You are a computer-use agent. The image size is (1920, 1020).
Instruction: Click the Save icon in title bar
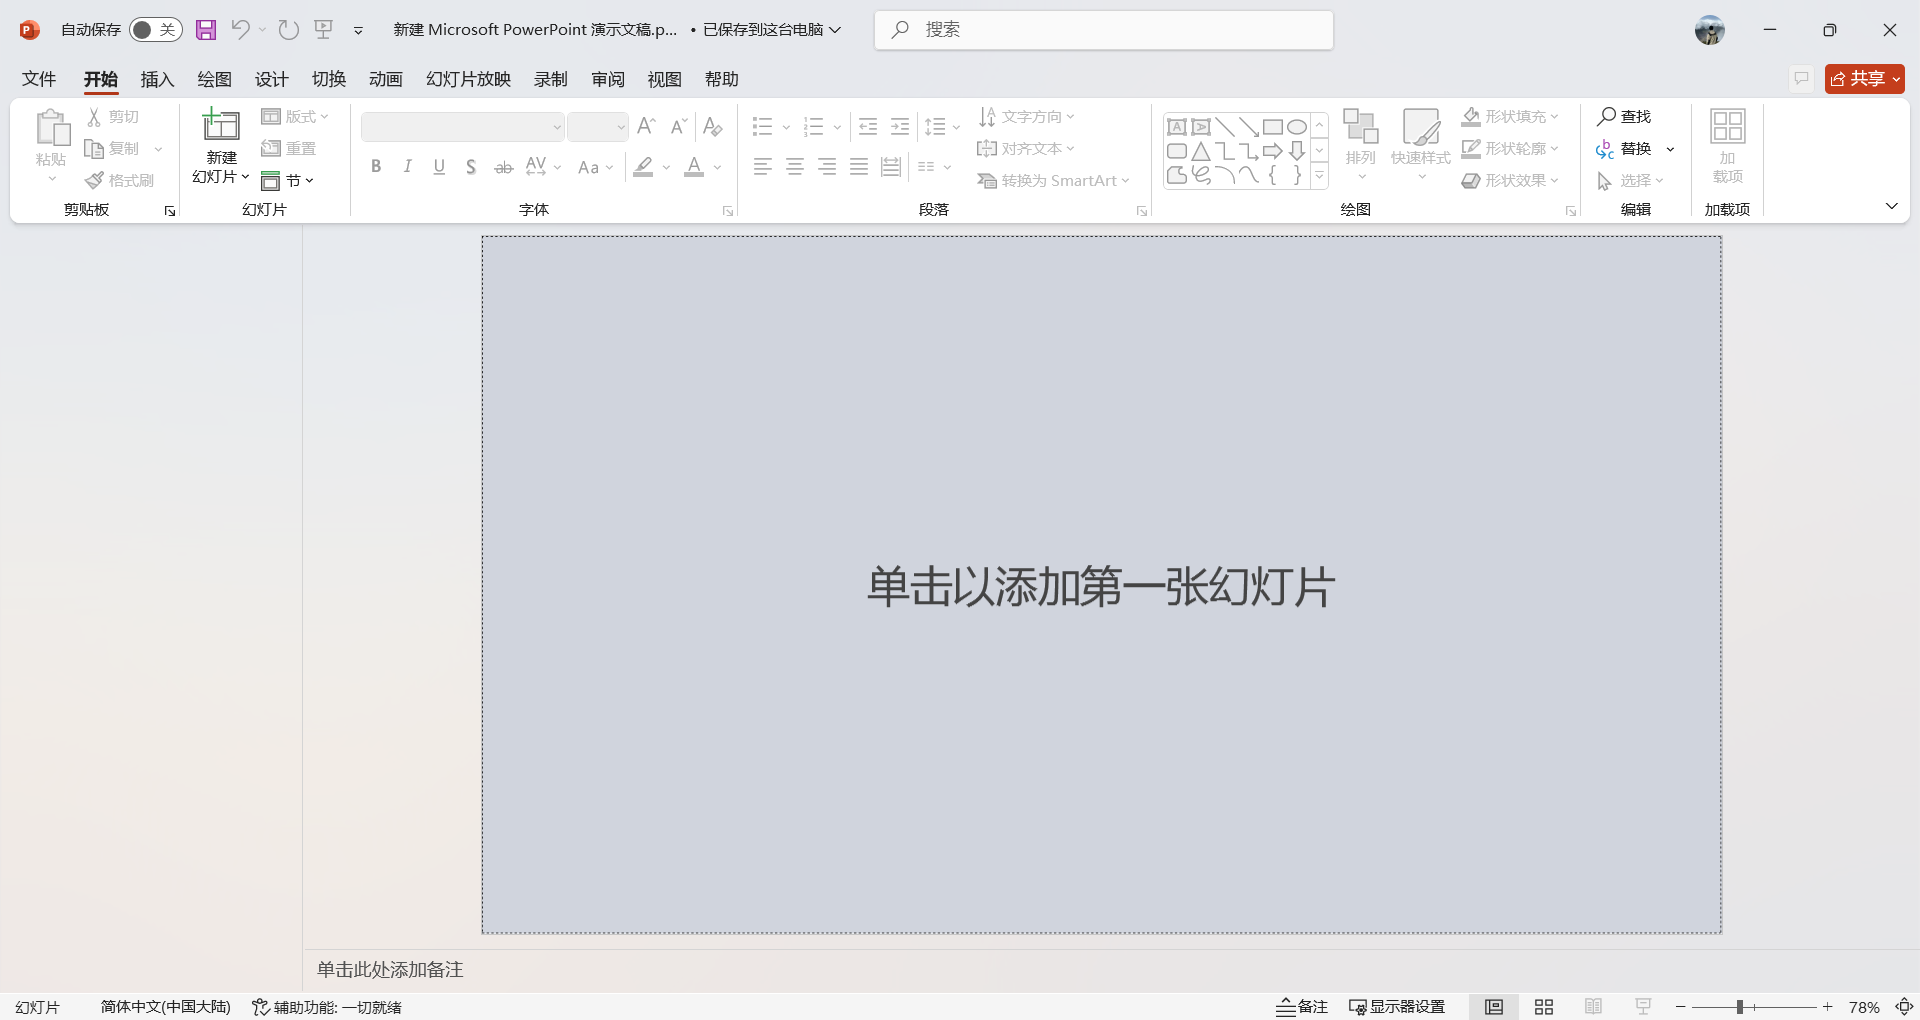tap(206, 30)
